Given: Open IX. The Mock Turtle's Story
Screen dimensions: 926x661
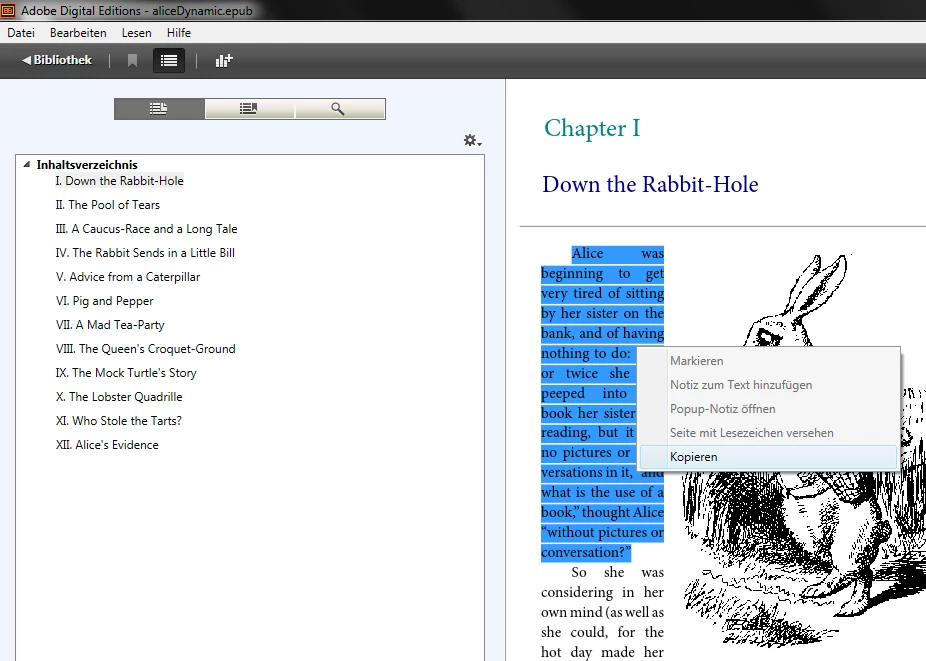Looking at the screenshot, I should [126, 373].
